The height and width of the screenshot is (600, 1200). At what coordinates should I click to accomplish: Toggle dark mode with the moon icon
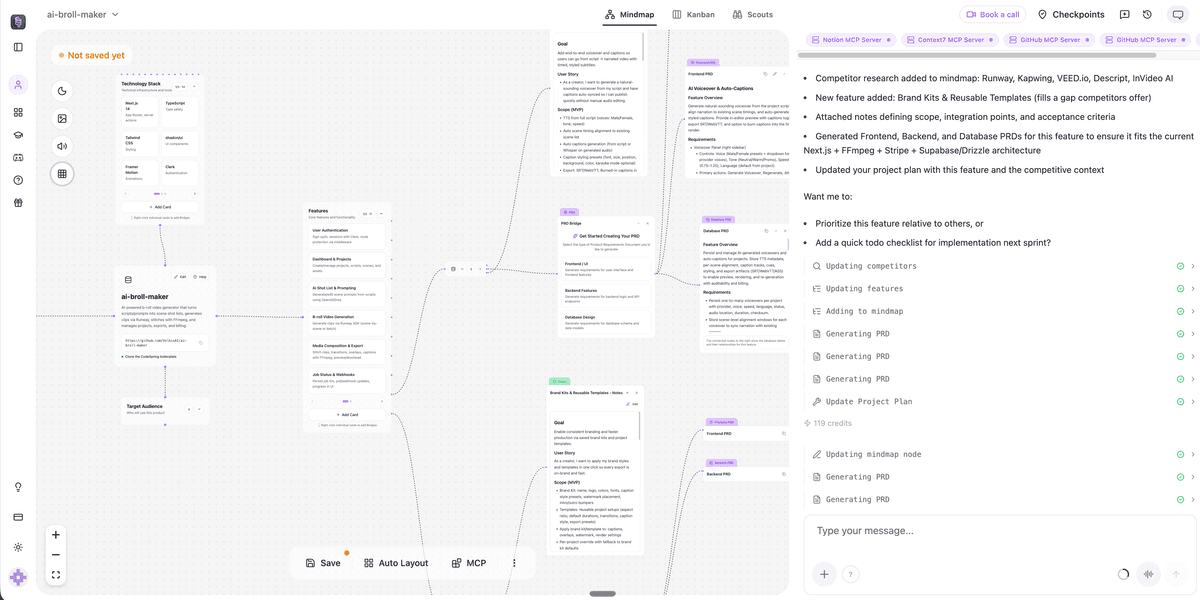click(61, 90)
